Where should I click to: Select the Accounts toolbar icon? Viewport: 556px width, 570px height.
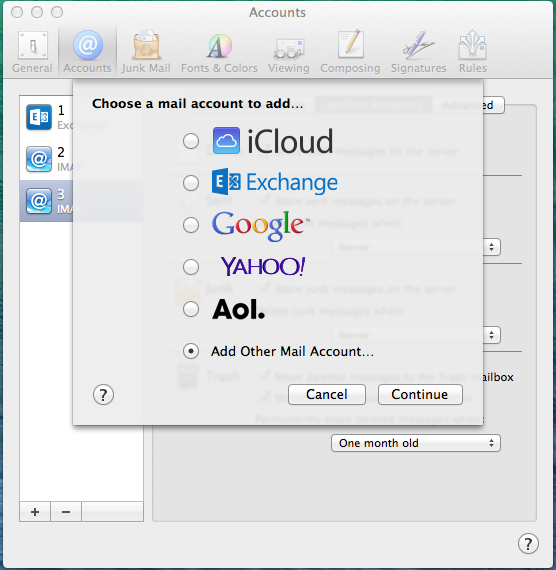pos(87,52)
